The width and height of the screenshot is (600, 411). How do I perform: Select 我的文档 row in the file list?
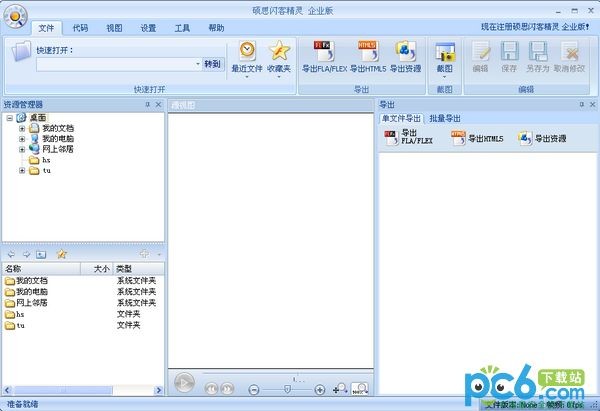(x=83, y=281)
